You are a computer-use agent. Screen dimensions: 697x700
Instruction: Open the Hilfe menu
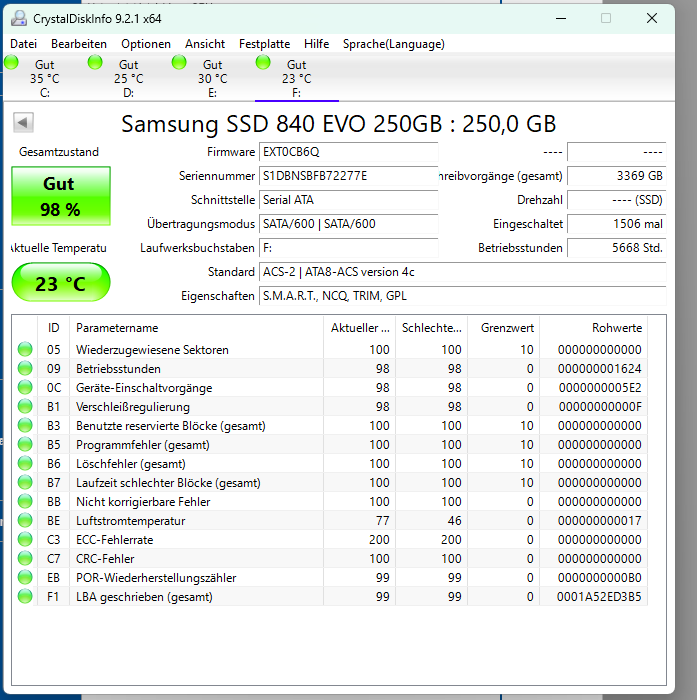click(317, 44)
